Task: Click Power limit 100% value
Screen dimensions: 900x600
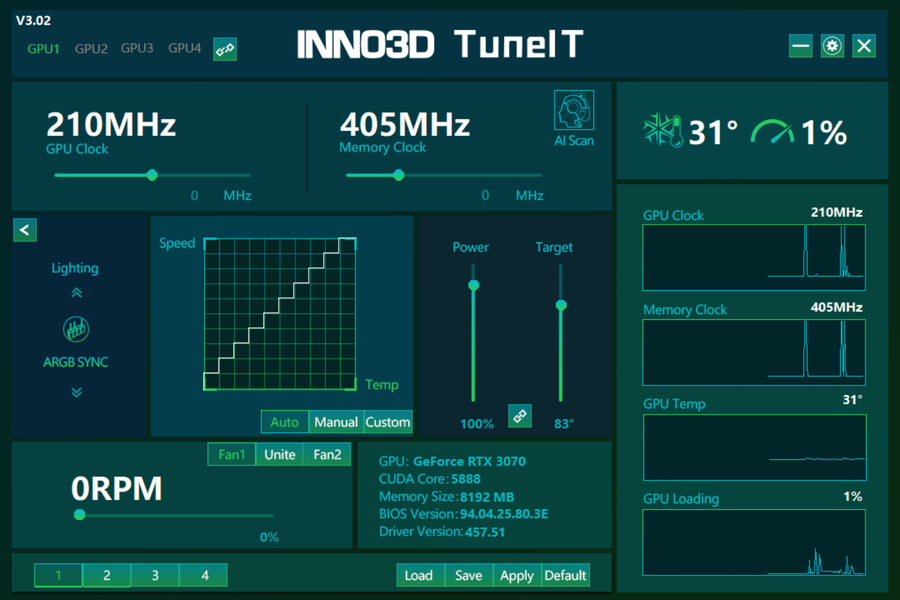Action: (x=476, y=424)
